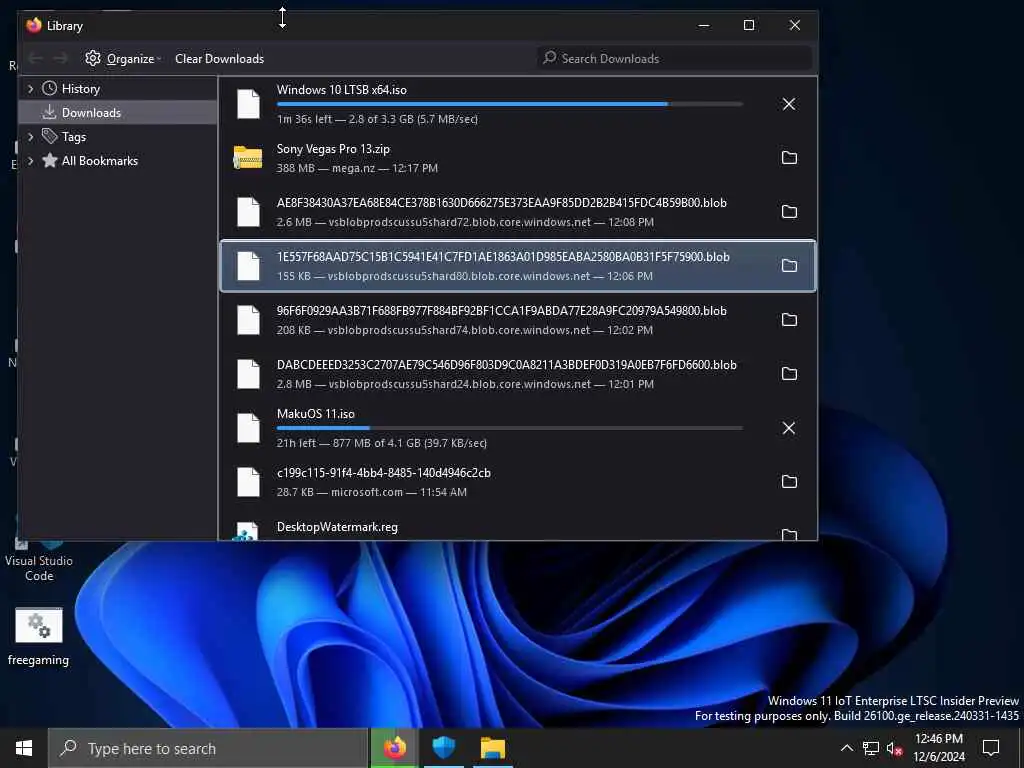This screenshot has height=768, width=1024.
Task: Show folder for the 1E557F68AAD7 blob download
Action: pyautogui.click(x=789, y=265)
